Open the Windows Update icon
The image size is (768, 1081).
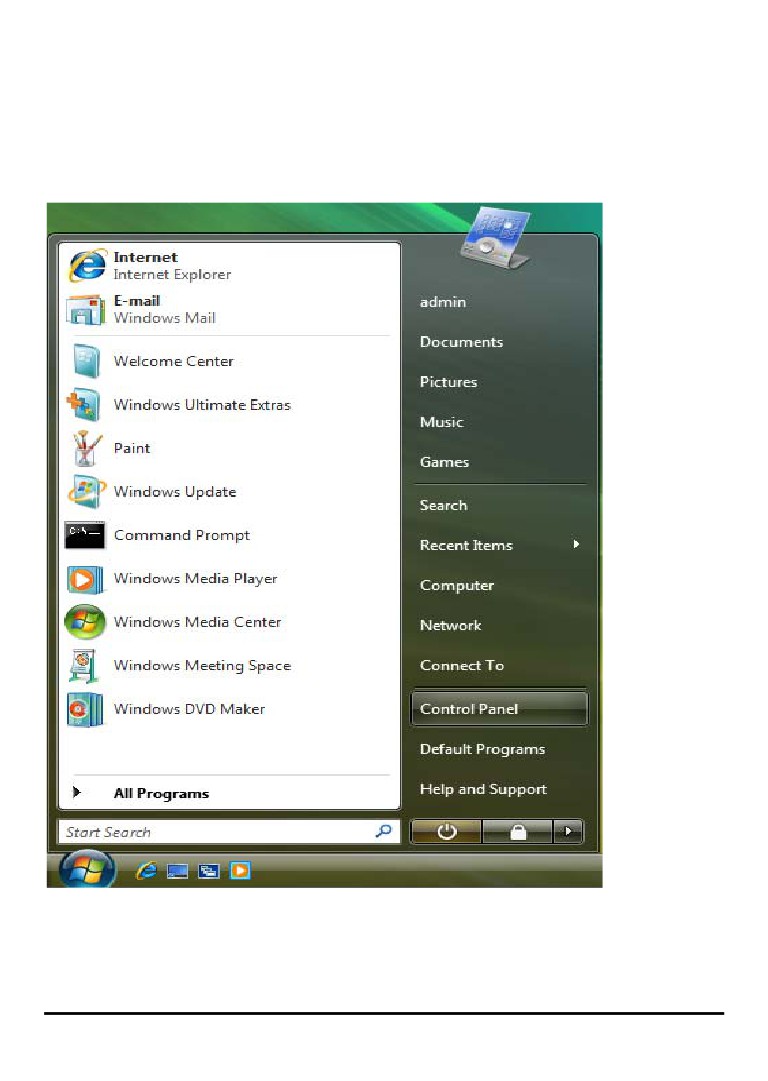[x=86, y=492]
